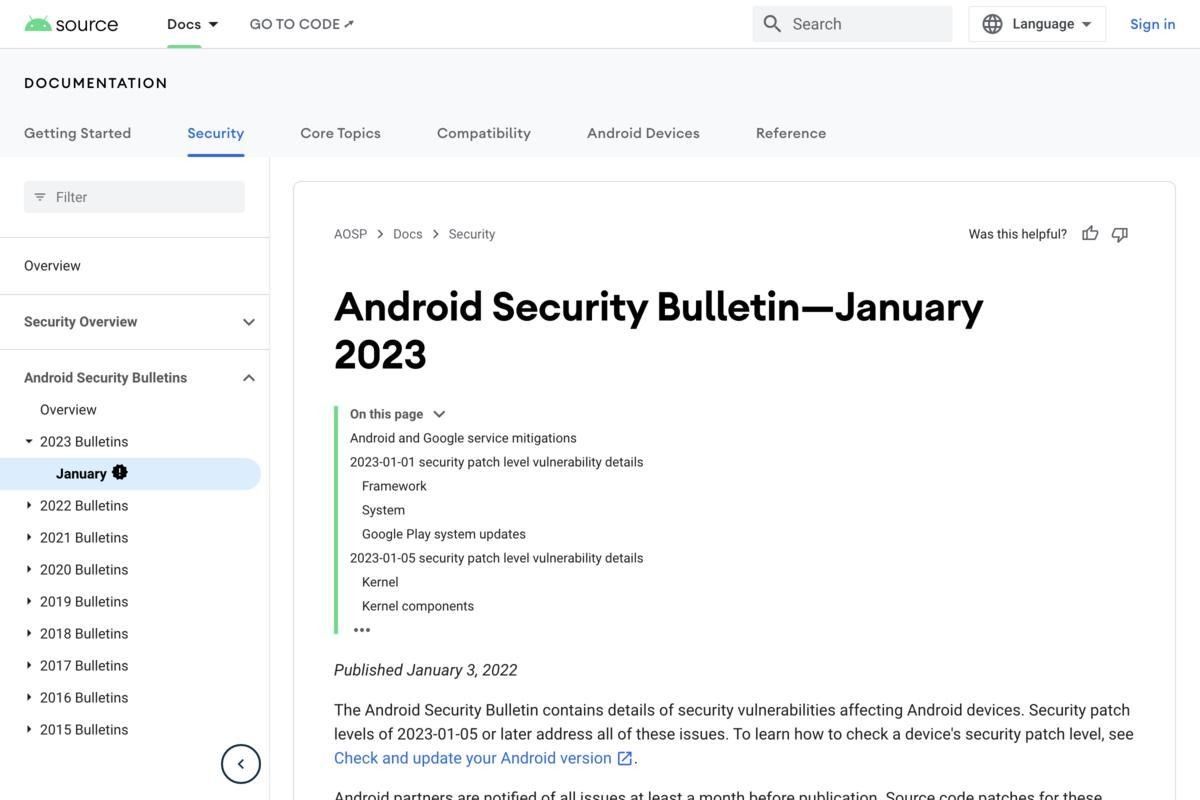Open the Docs dropdown menu
The image size is (1200, 800).
193,24
